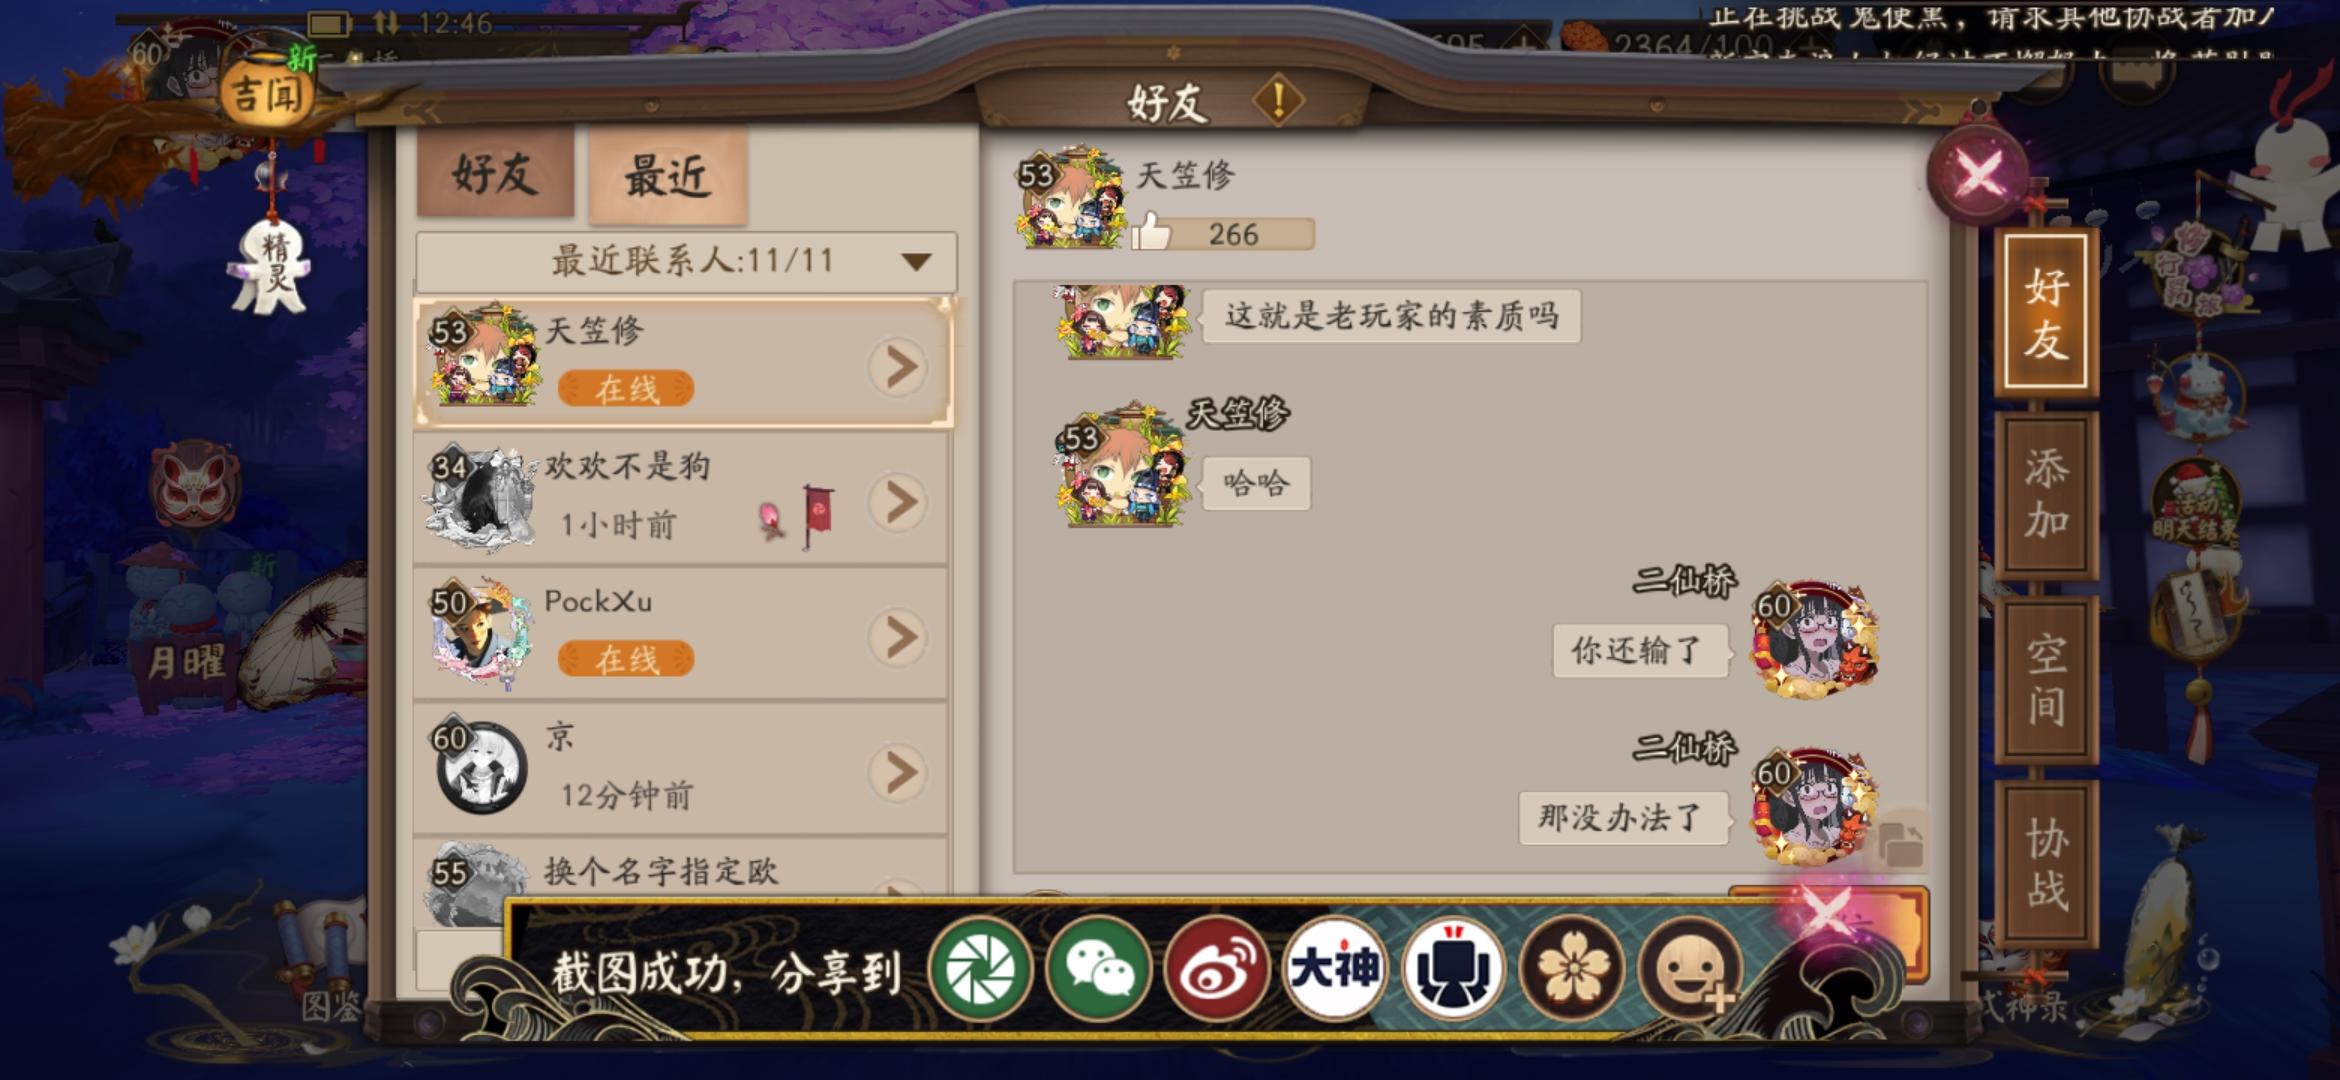Open the 吉闻 news lantern

[x=267, y=92]
